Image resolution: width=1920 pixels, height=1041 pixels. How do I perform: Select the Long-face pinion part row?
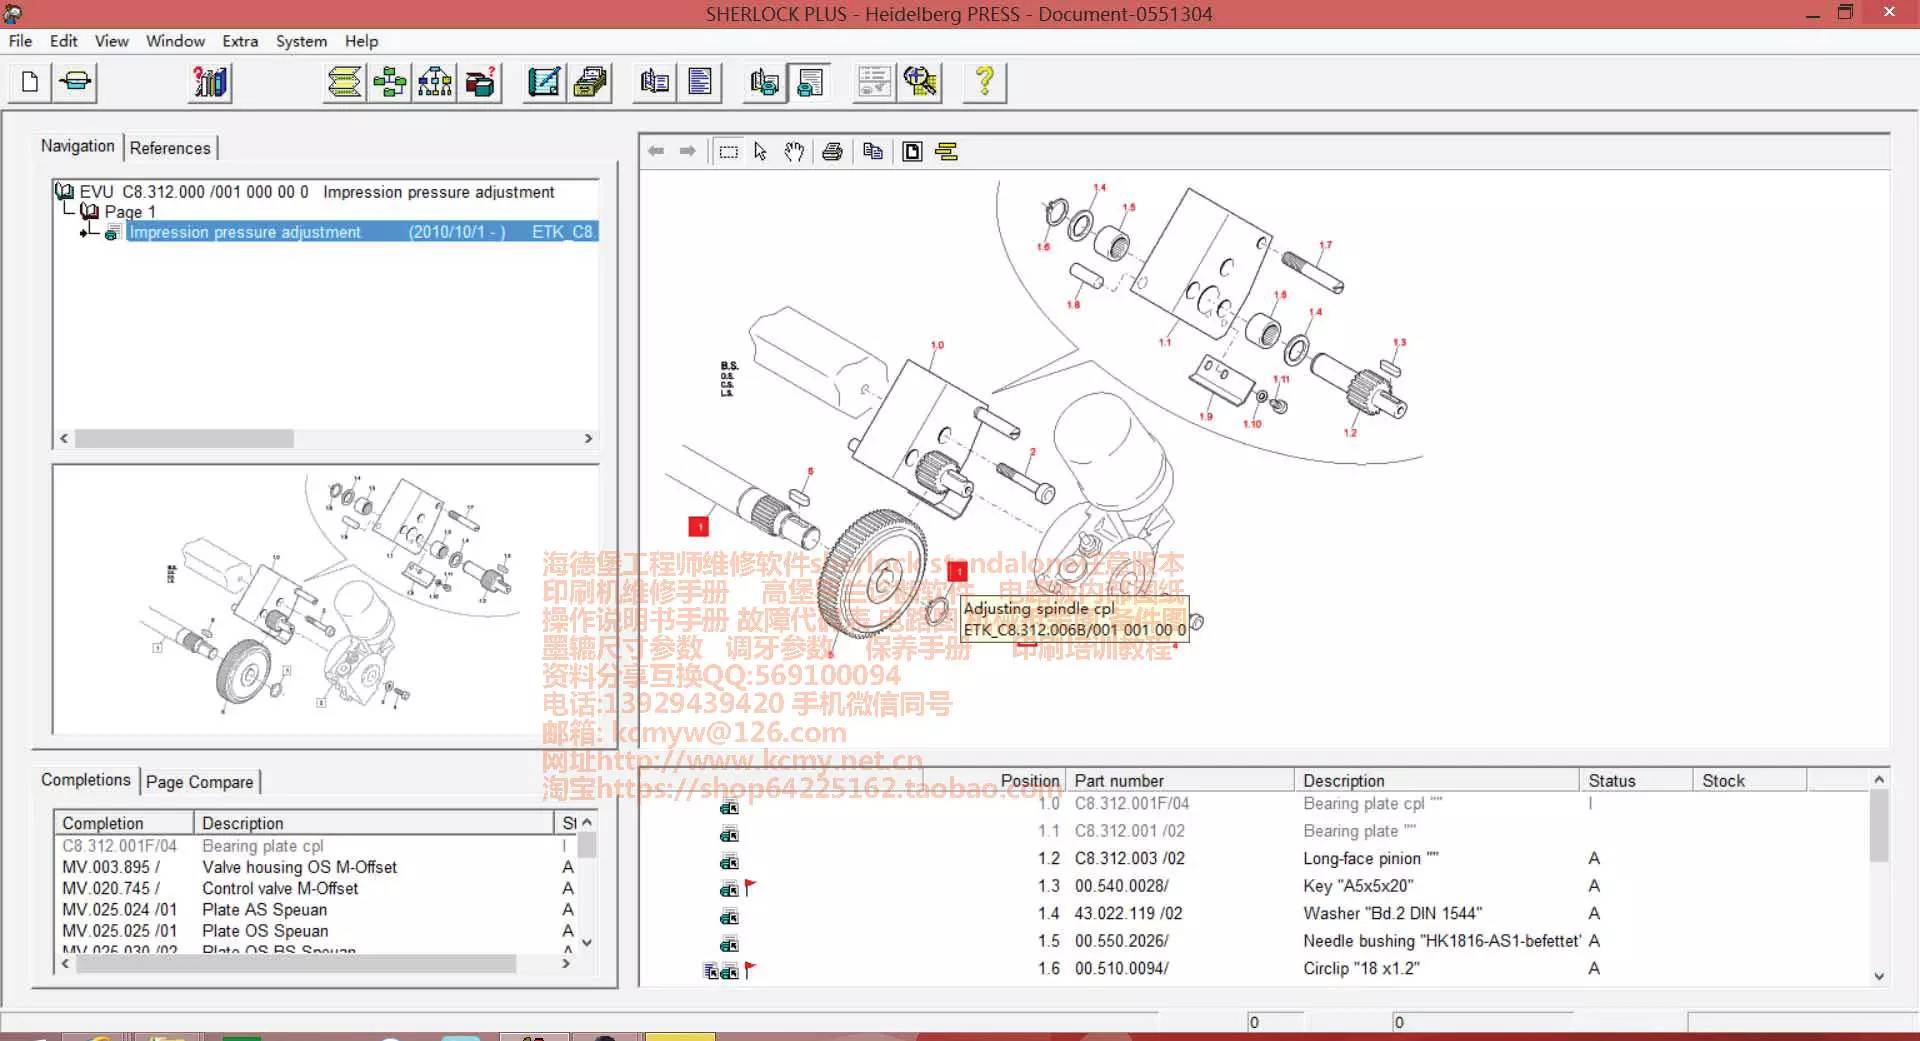[1254, 859]
